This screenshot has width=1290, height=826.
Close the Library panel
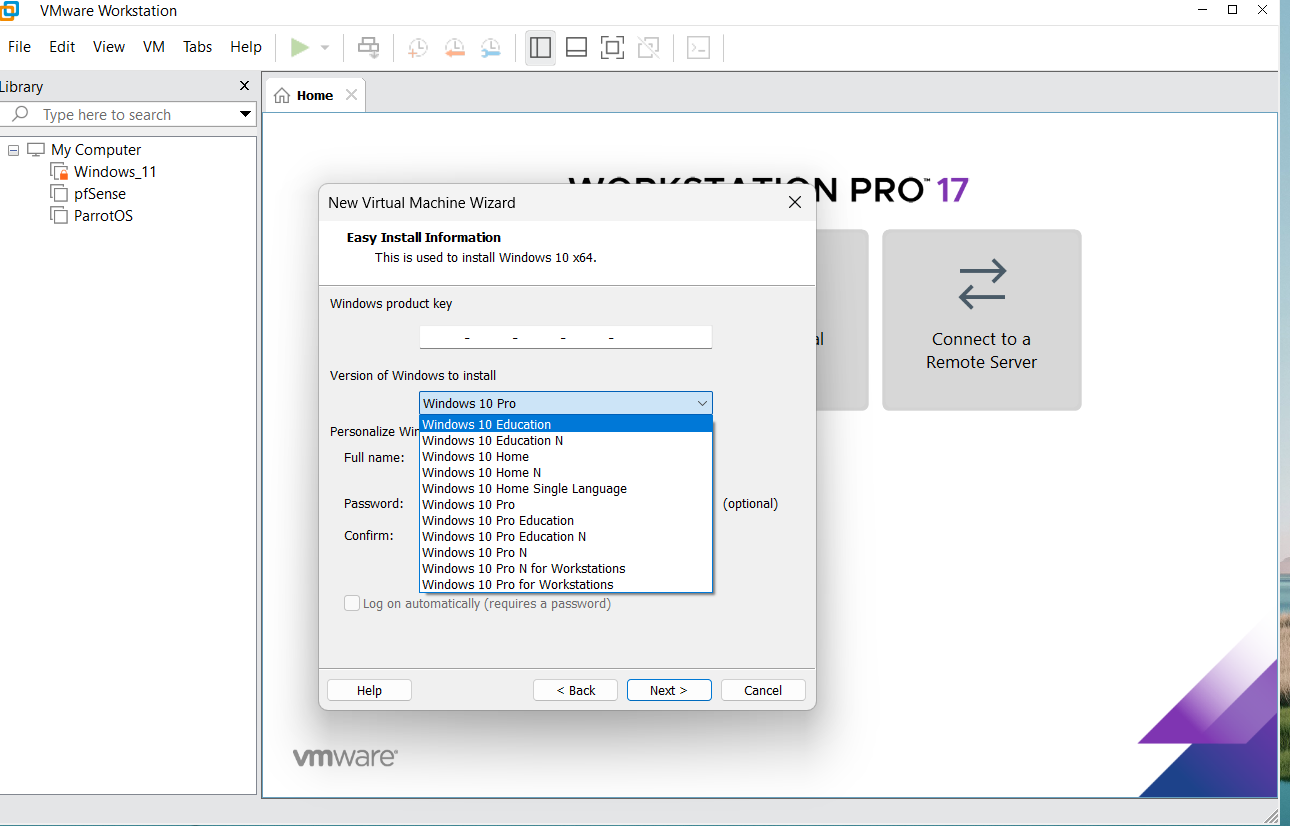coord(244,86)
